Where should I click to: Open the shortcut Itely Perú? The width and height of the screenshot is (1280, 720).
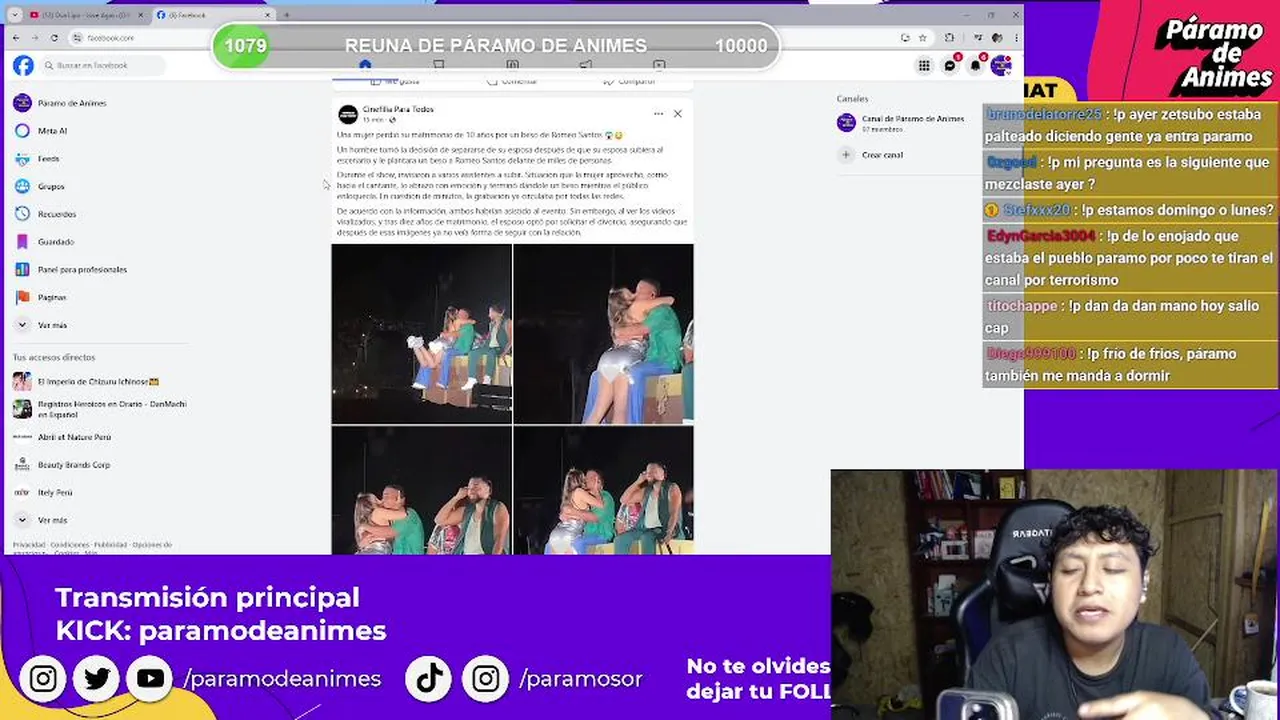[x=43, y=493]
